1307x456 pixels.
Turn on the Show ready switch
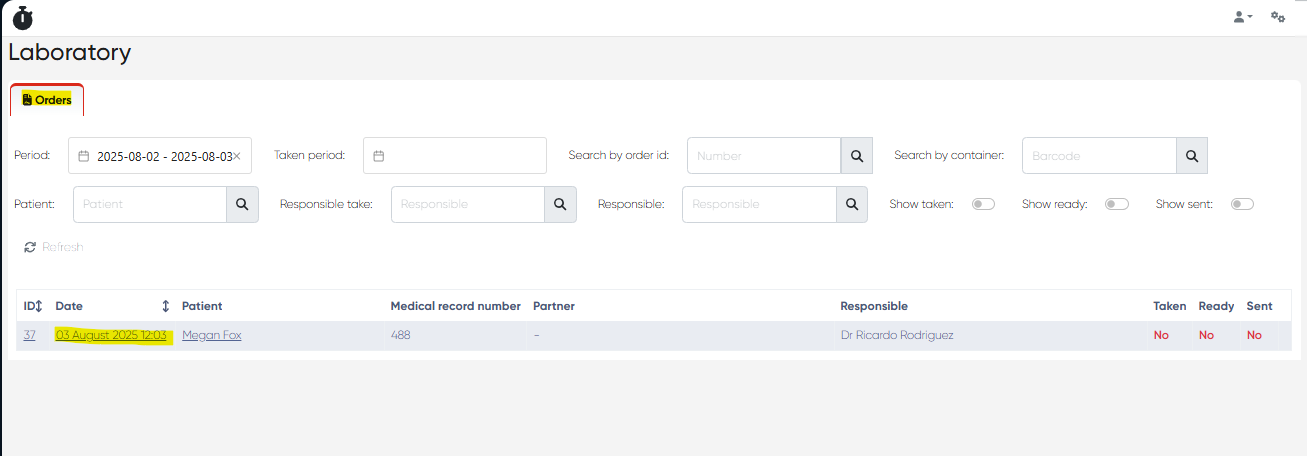[x=1116, y=204]
